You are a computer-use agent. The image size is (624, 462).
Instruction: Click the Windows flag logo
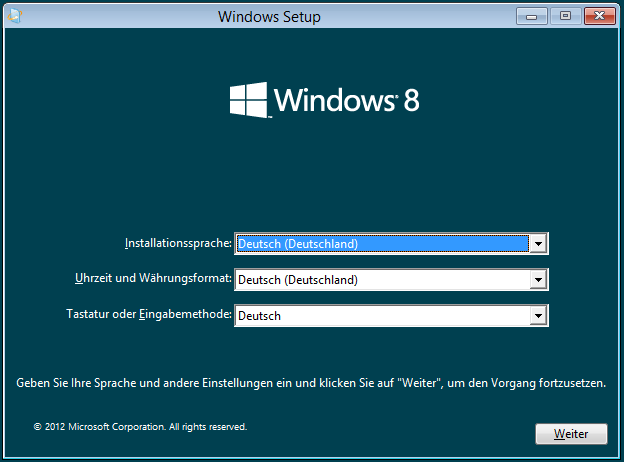(x=247, y=100)
